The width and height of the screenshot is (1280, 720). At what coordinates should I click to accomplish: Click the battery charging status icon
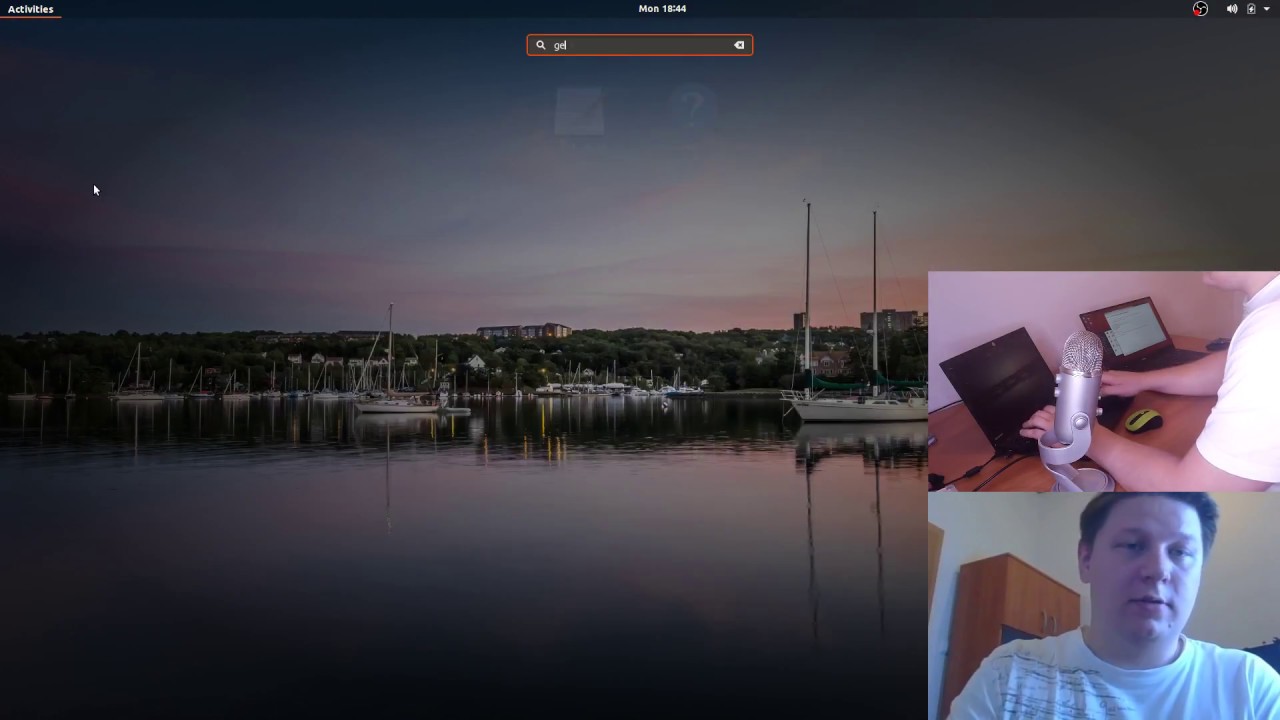[x=1251, y=9]
